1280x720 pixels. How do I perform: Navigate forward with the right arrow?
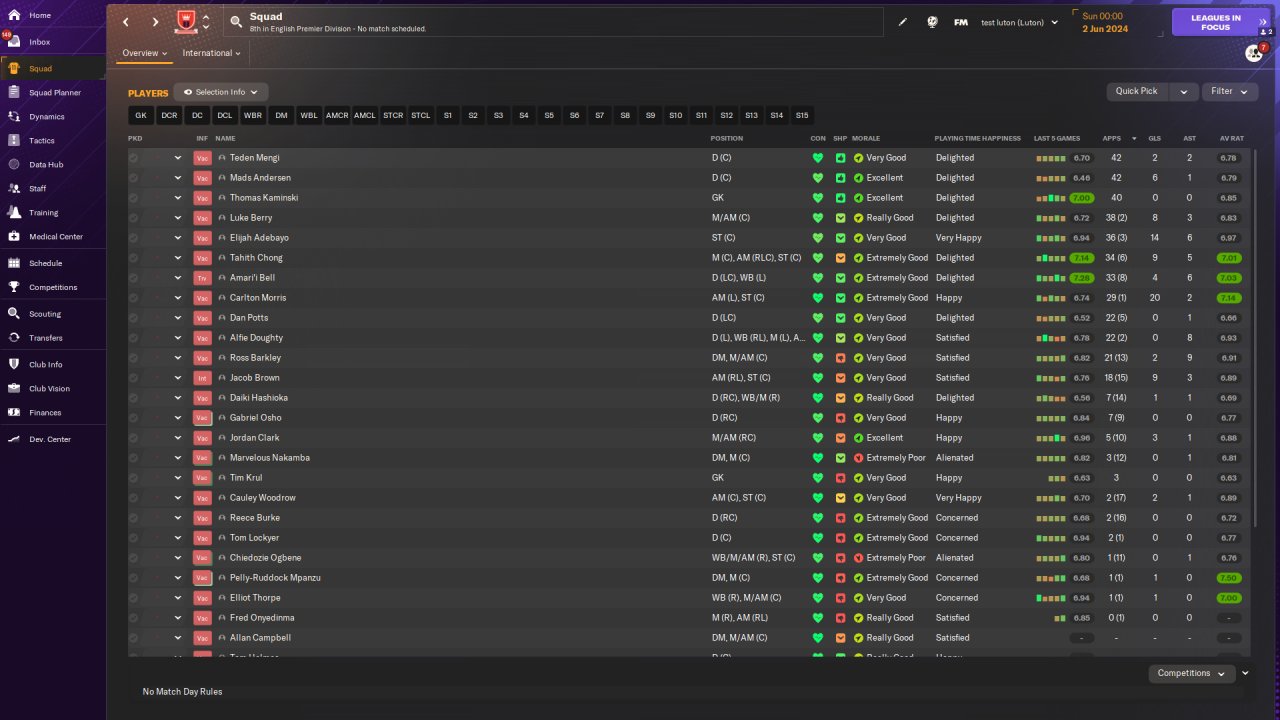tap(155, 22)
